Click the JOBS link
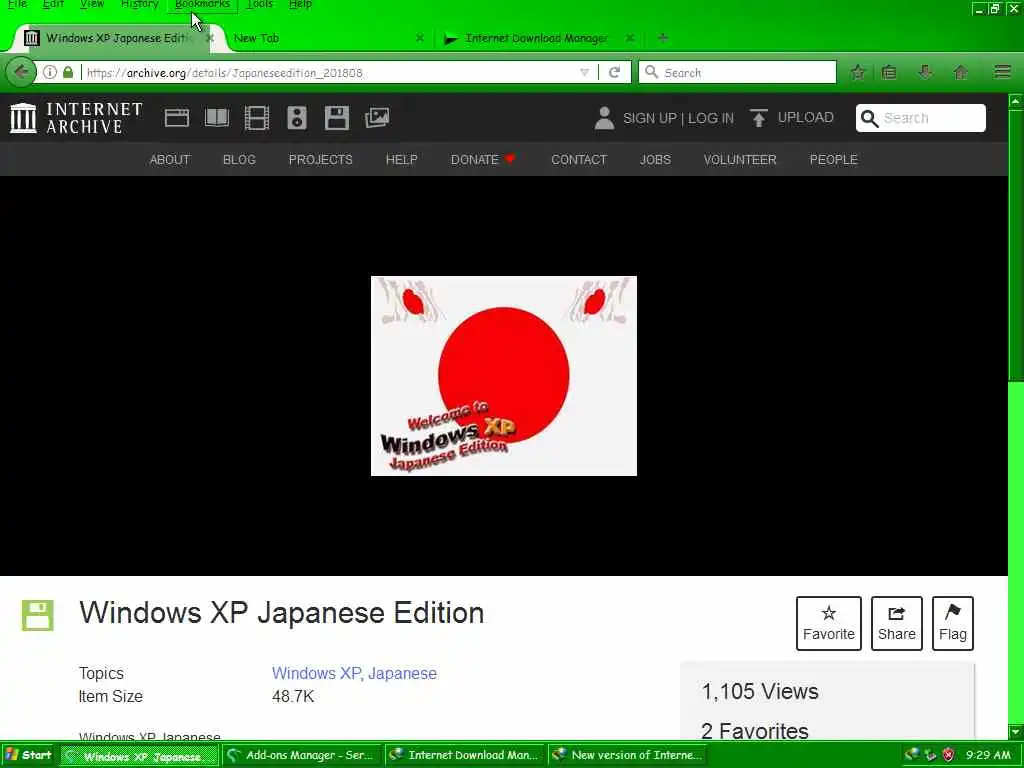1024x768 pixels. [x=656, y=159]
